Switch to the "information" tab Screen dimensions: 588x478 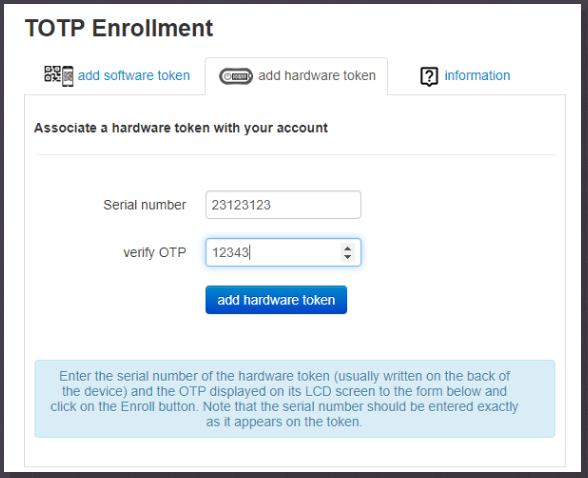(x=477, y=75)
